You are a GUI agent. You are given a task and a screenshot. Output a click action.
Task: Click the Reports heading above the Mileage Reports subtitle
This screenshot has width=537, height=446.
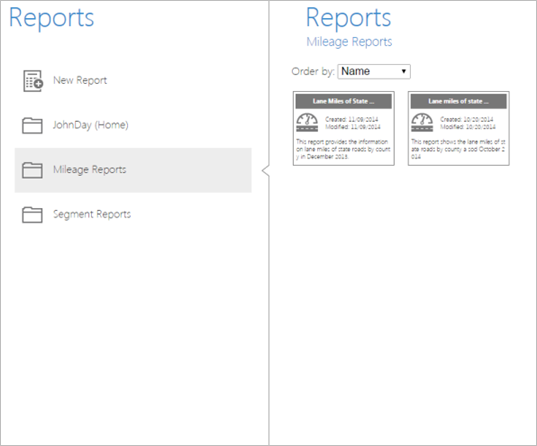pos(348,17)
